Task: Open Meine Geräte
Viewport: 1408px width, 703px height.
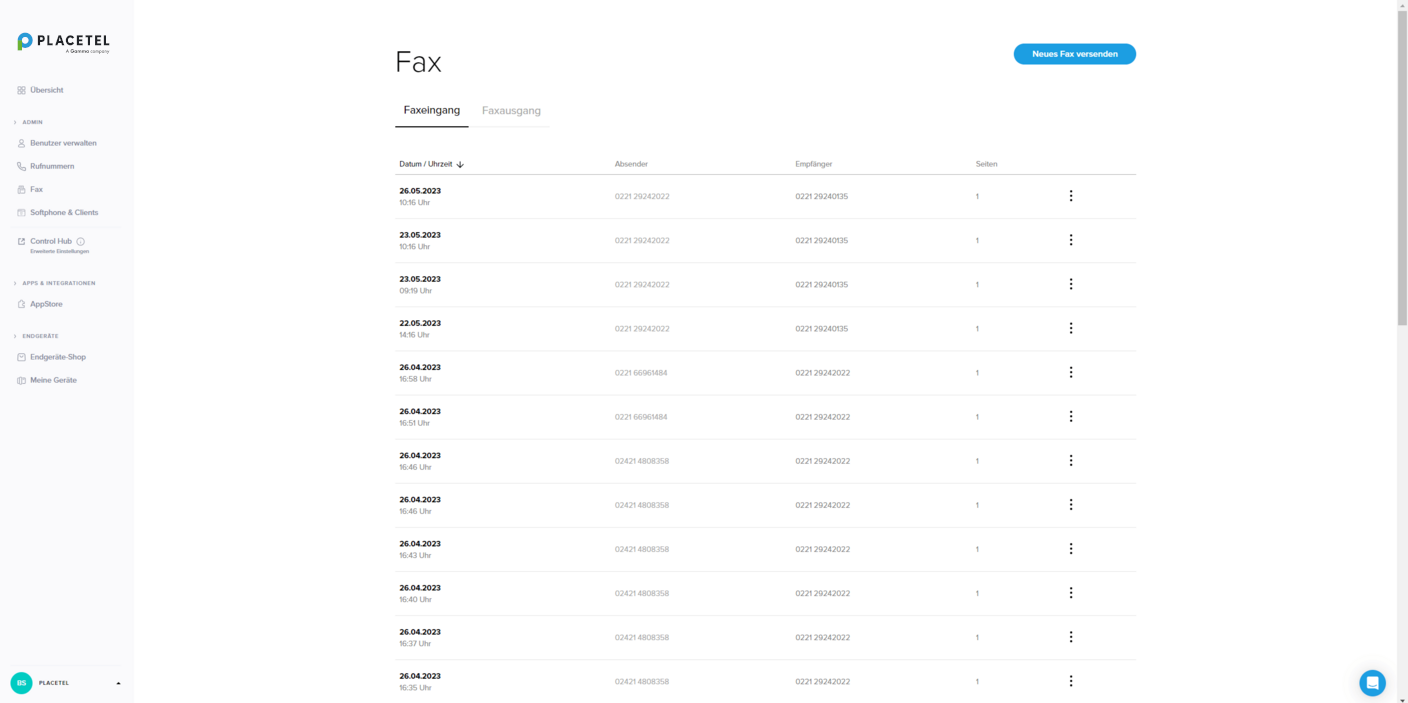Action: tap(55, 380)
